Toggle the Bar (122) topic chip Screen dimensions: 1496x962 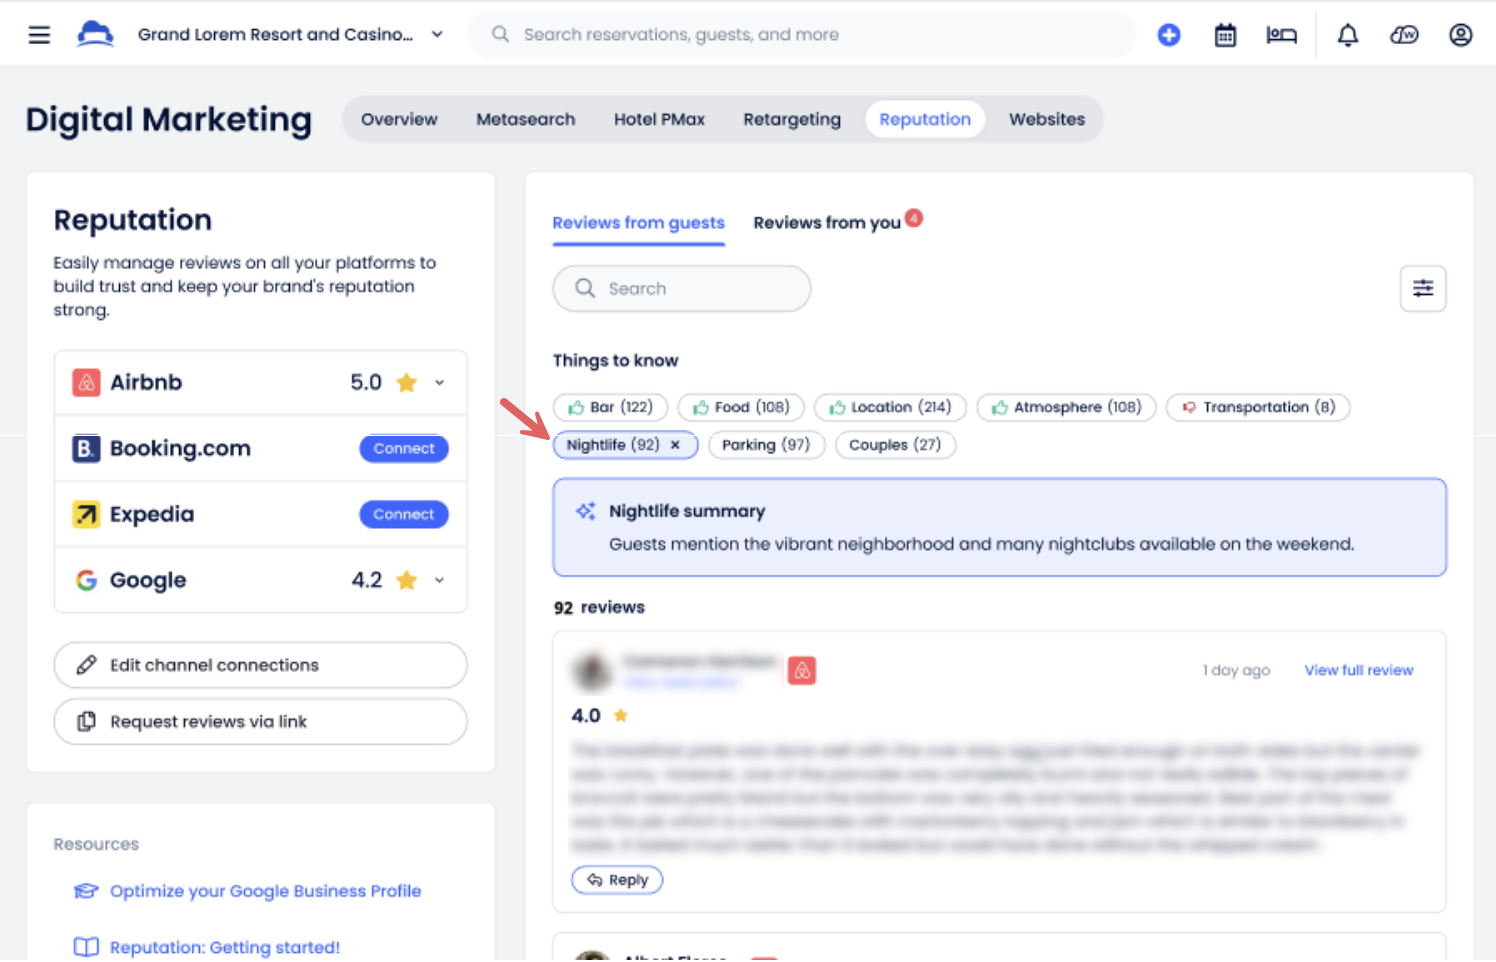610,407
